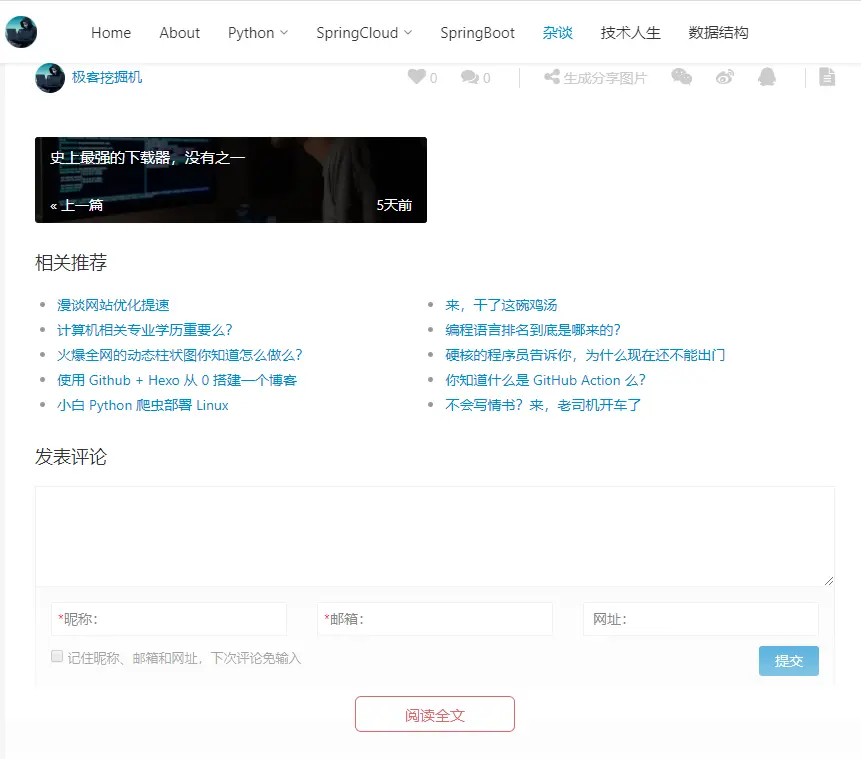
Task: Click the document icon at right
Action: tap(827, 77)
